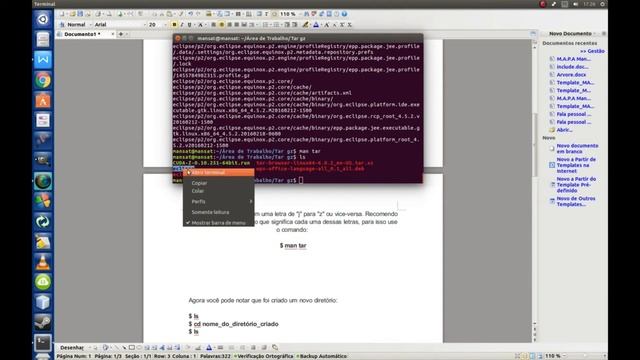The image size is (640, 360).
Task: Click the undo arrow in the toolbar
Action: point(190,14)
